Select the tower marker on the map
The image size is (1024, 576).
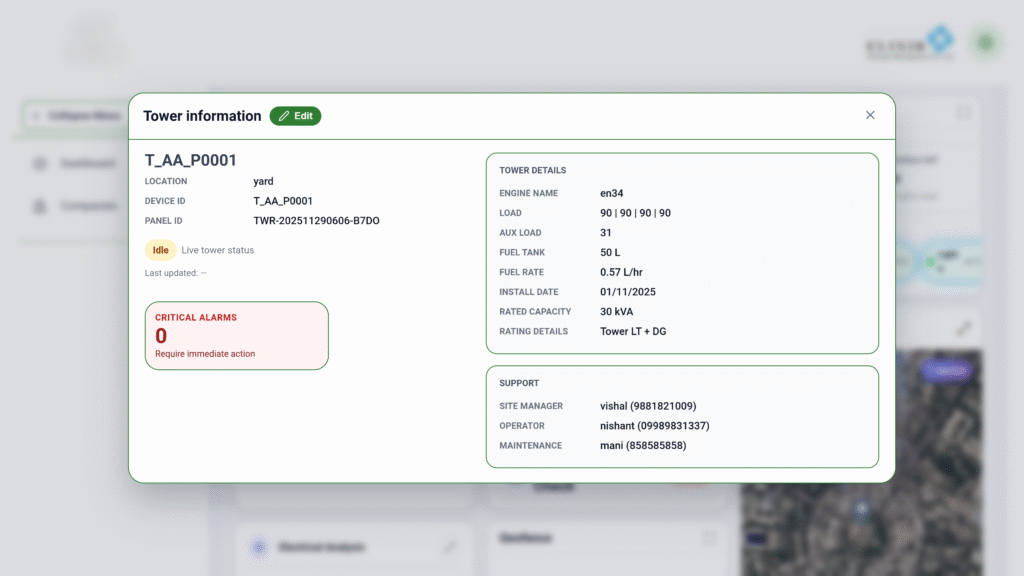pos(861,509)
